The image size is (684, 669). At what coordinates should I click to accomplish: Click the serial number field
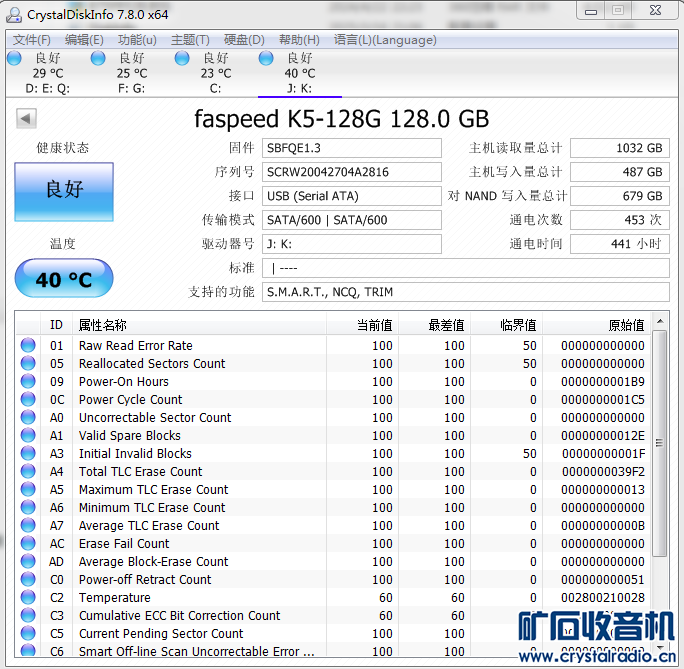351,172
